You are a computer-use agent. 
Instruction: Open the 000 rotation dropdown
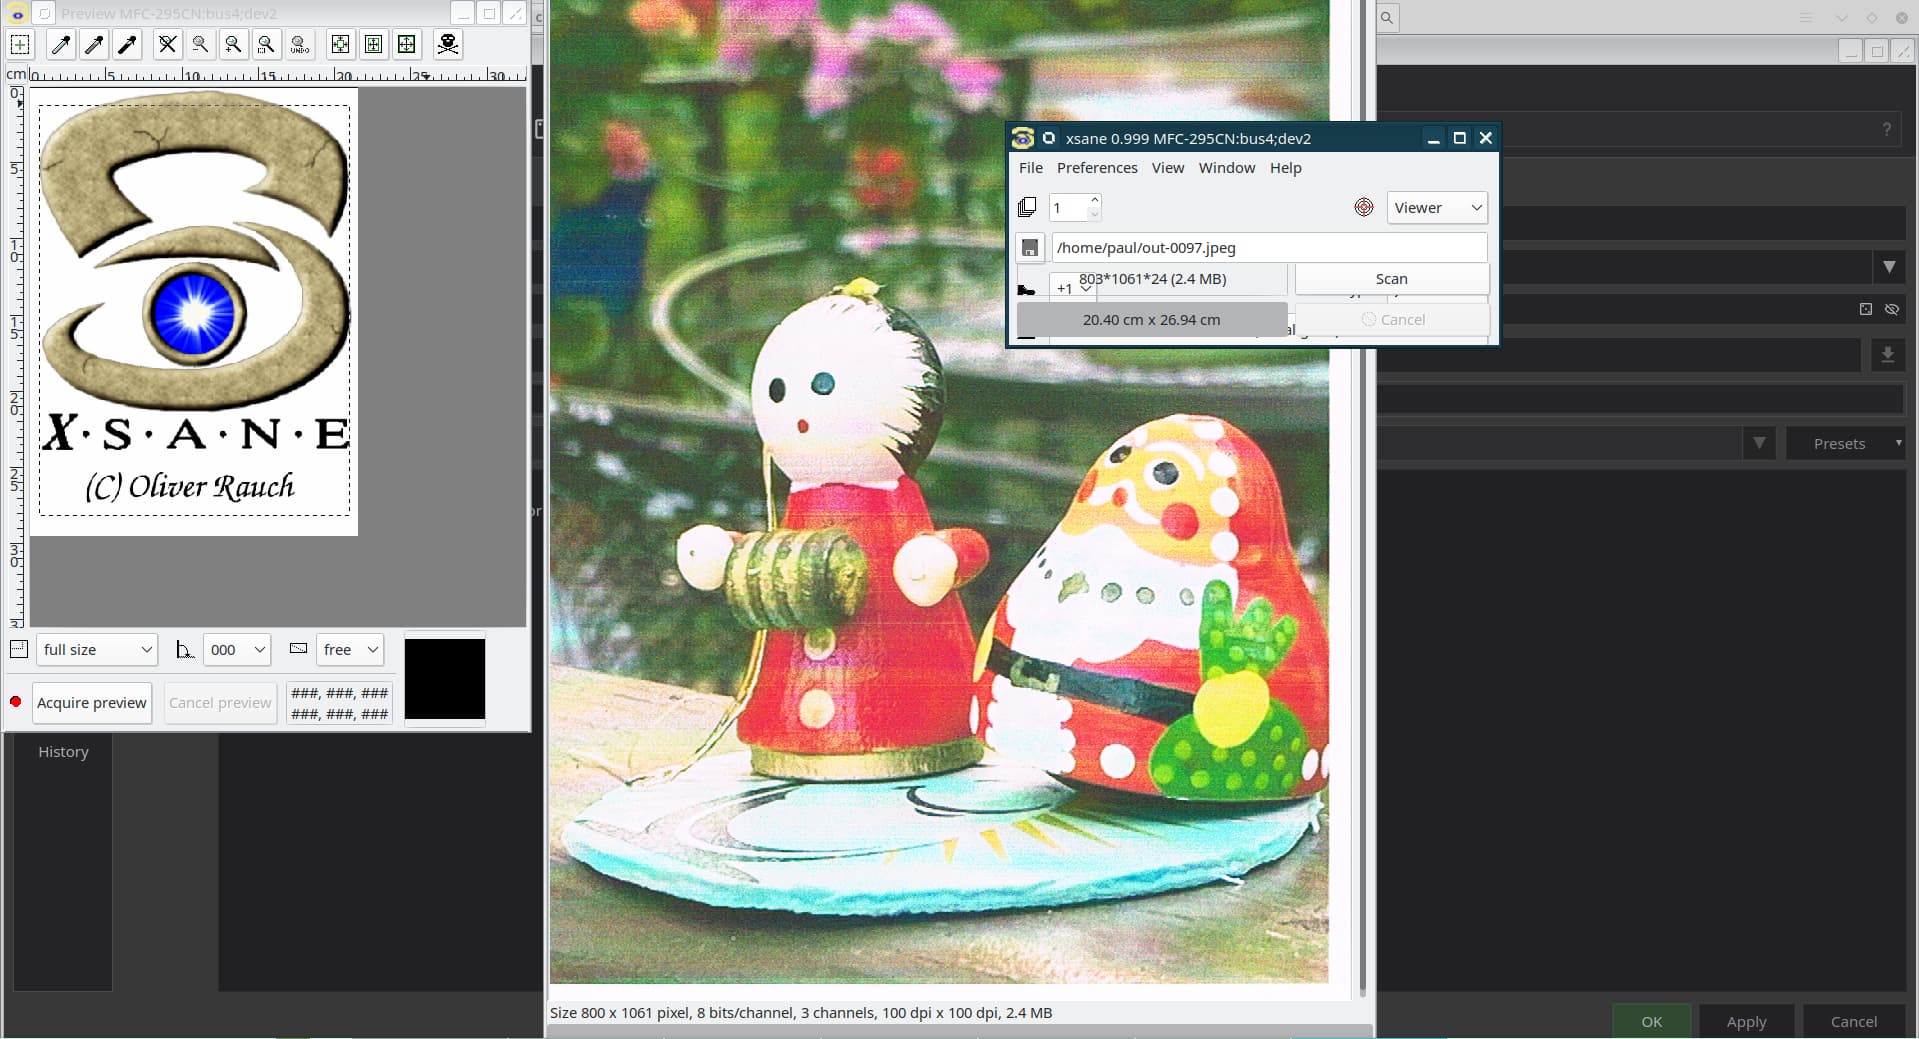(x=237, y=650)
